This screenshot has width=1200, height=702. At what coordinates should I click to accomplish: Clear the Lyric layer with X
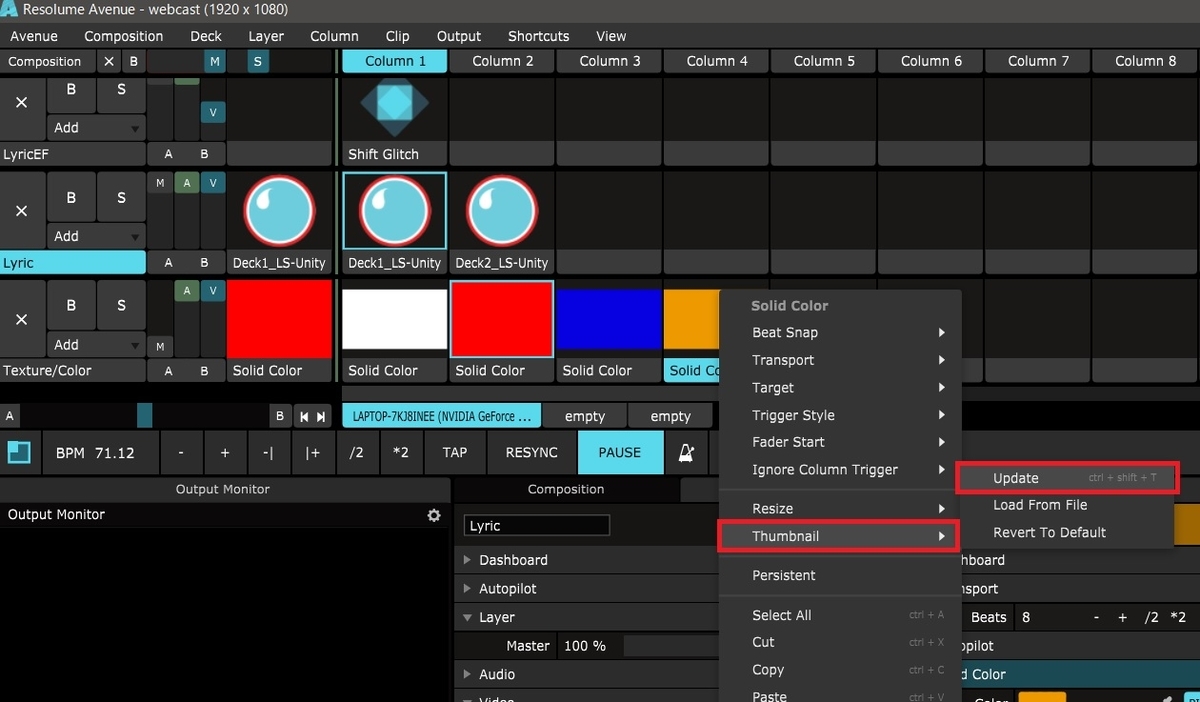(x=22, y=211)
